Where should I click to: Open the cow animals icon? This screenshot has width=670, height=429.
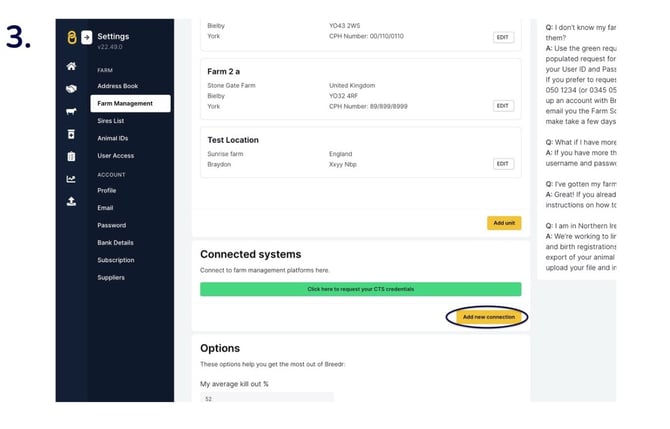pos(71,111)
